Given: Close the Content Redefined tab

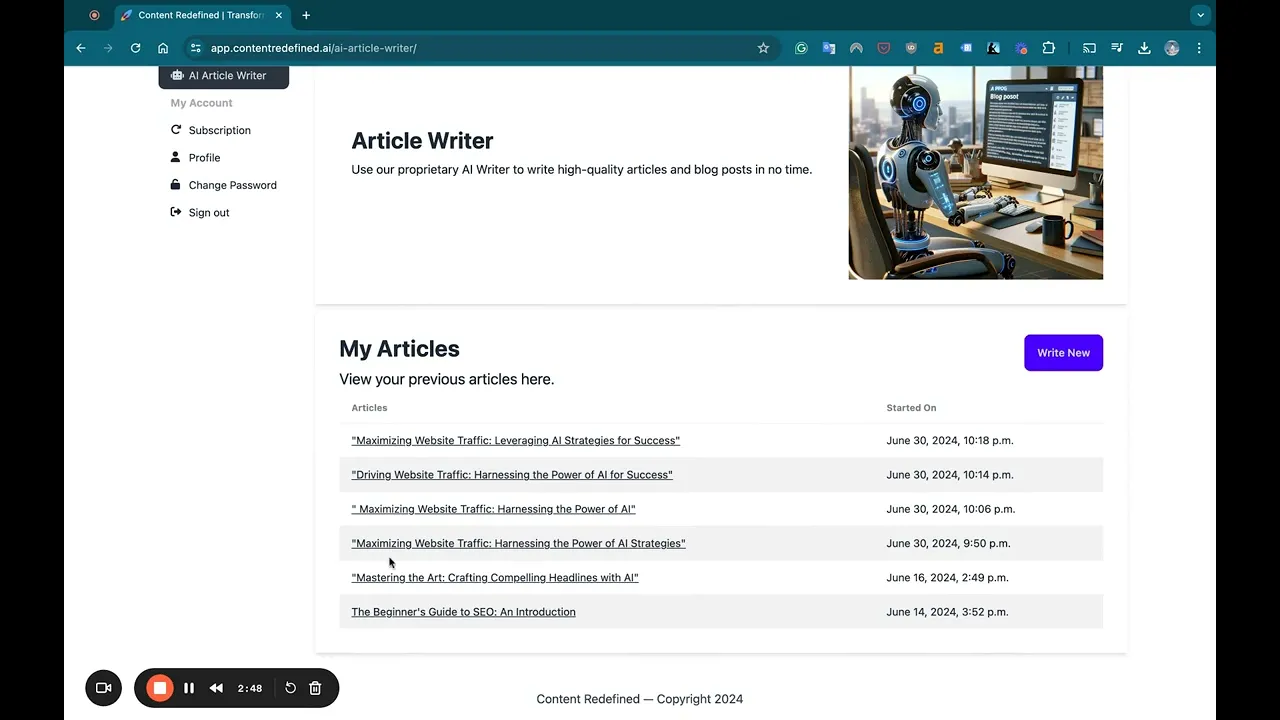Looking at the screenshot, I should (278, 15).
